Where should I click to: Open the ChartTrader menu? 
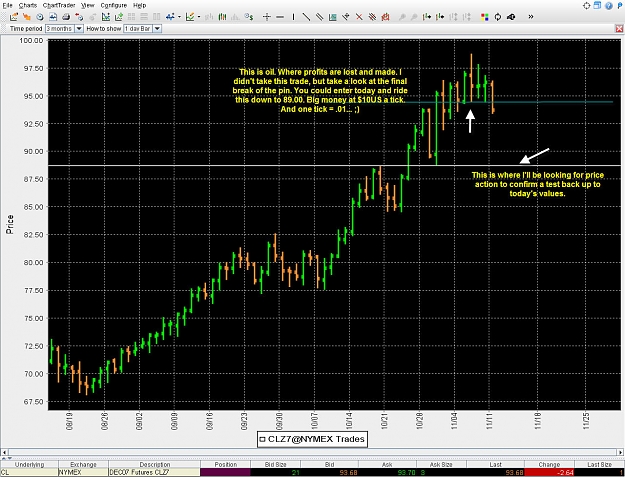(57, 5)
